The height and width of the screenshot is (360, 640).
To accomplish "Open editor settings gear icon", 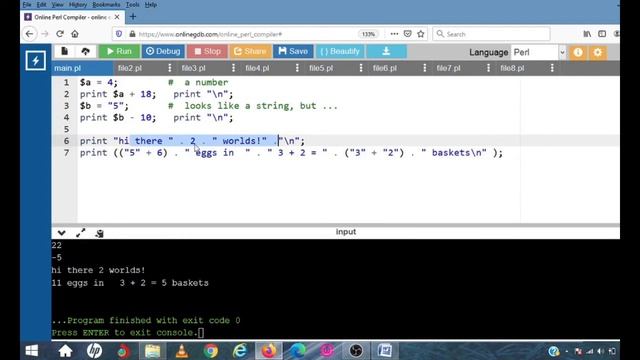I will (598, 52).
